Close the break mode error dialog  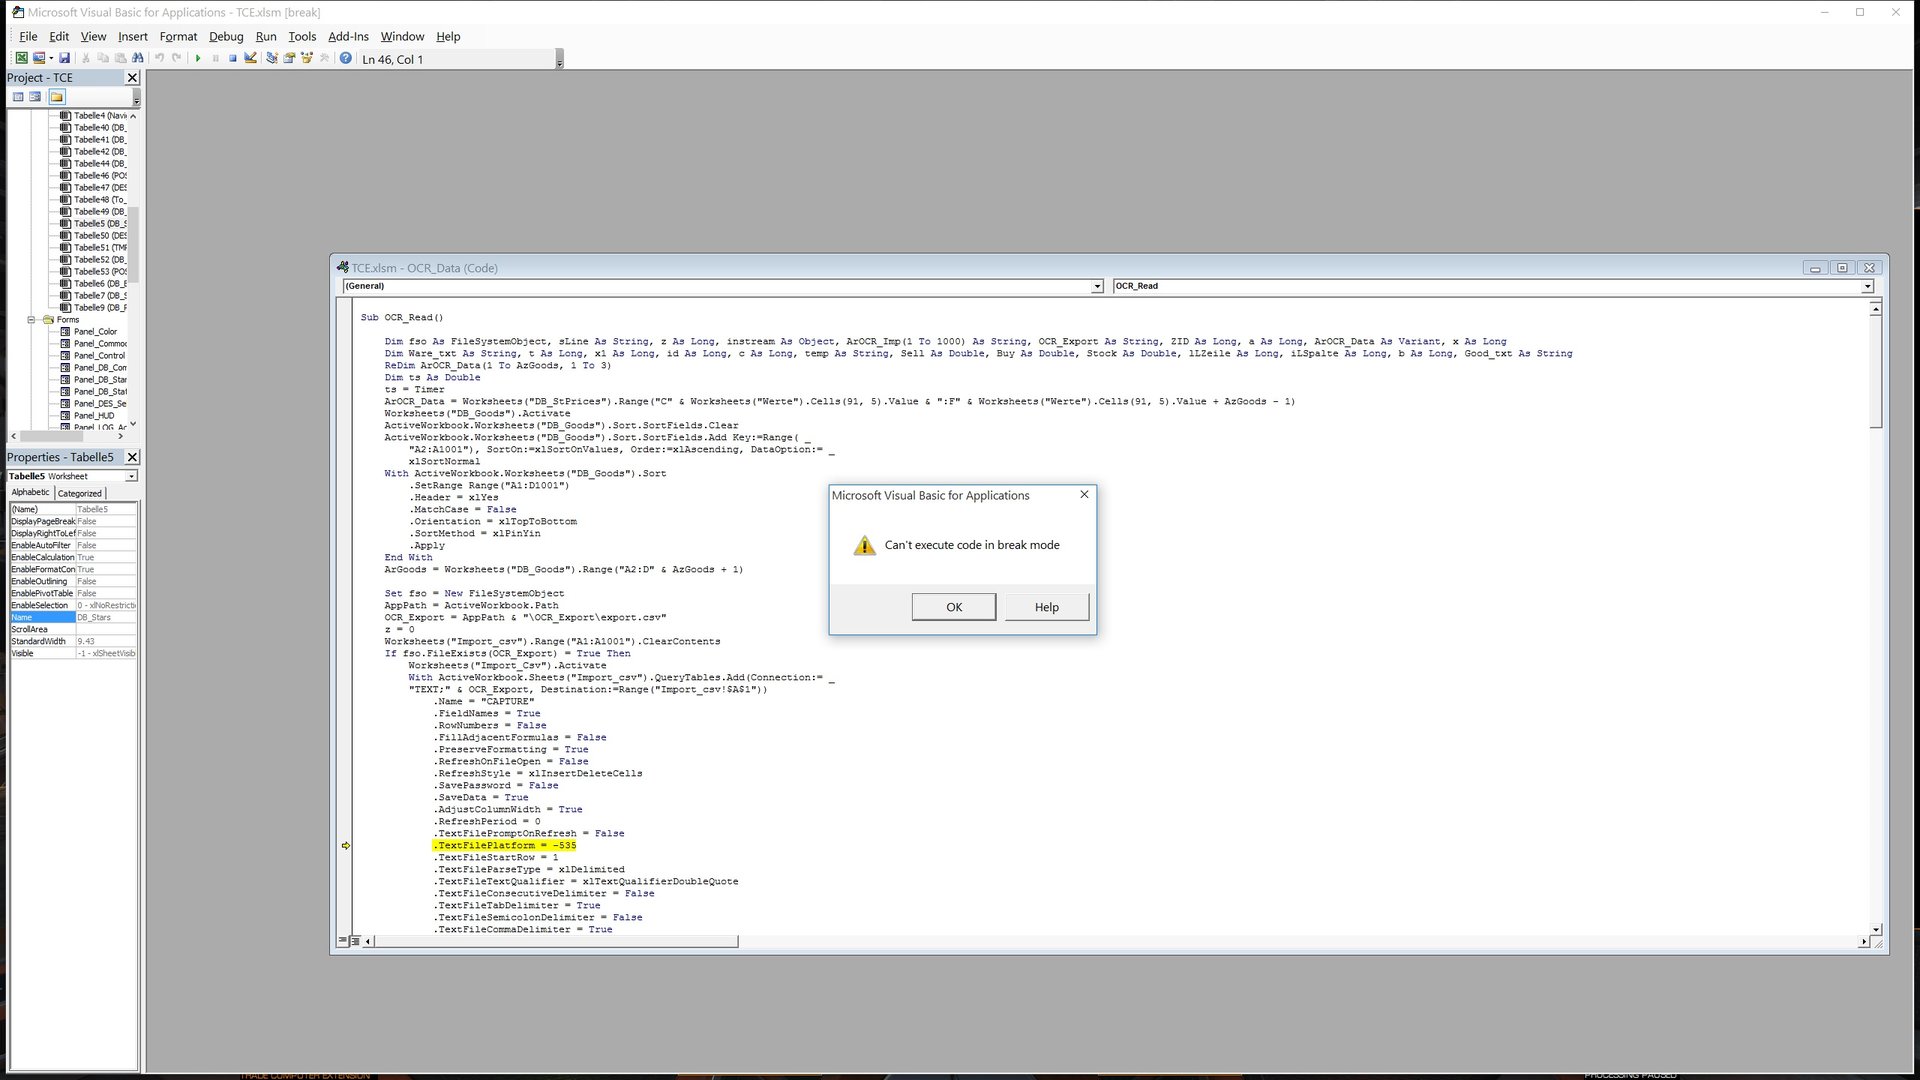(x=1084, y=494)
